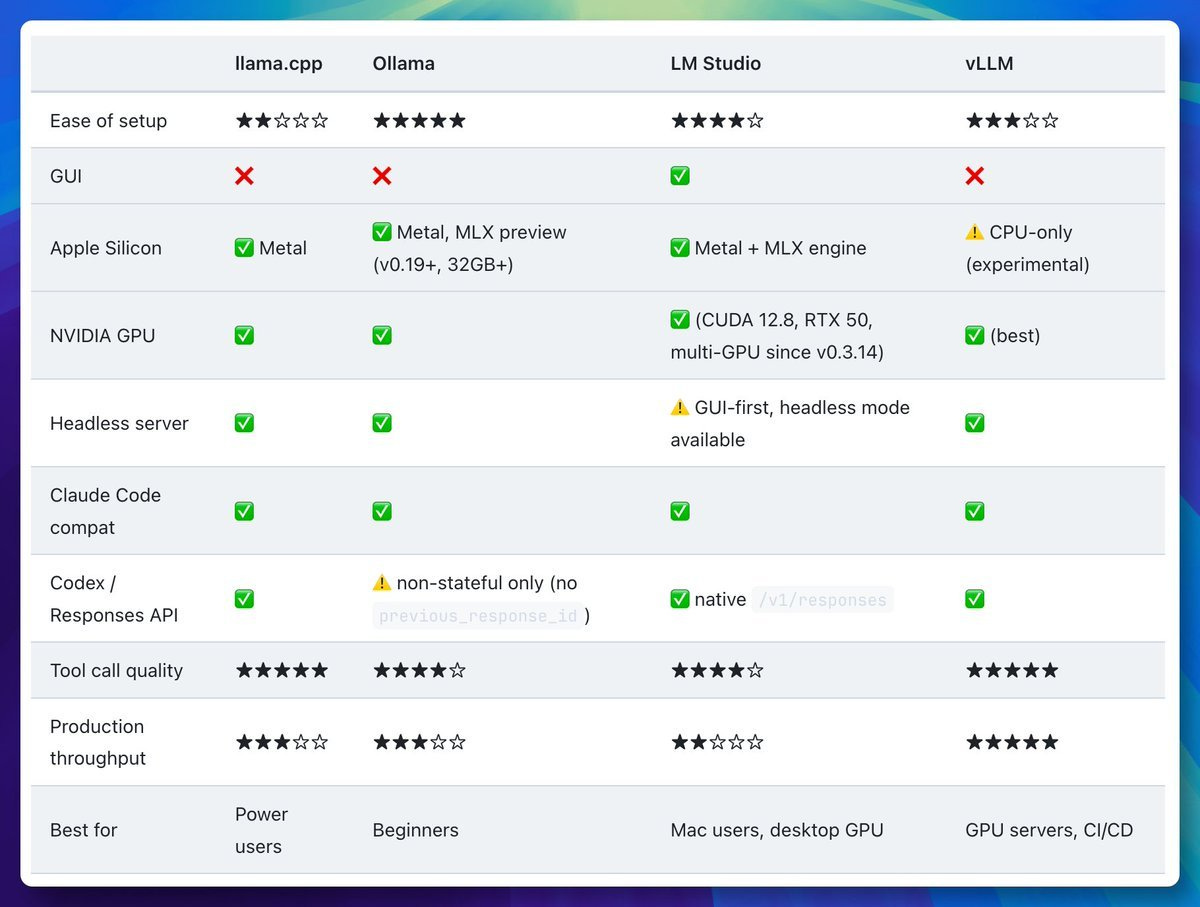Screen dimensions: 1200x907
Task: Click the 'Codex / Responses API' row label
Action: pyautogui.click(x=114, y=599)
